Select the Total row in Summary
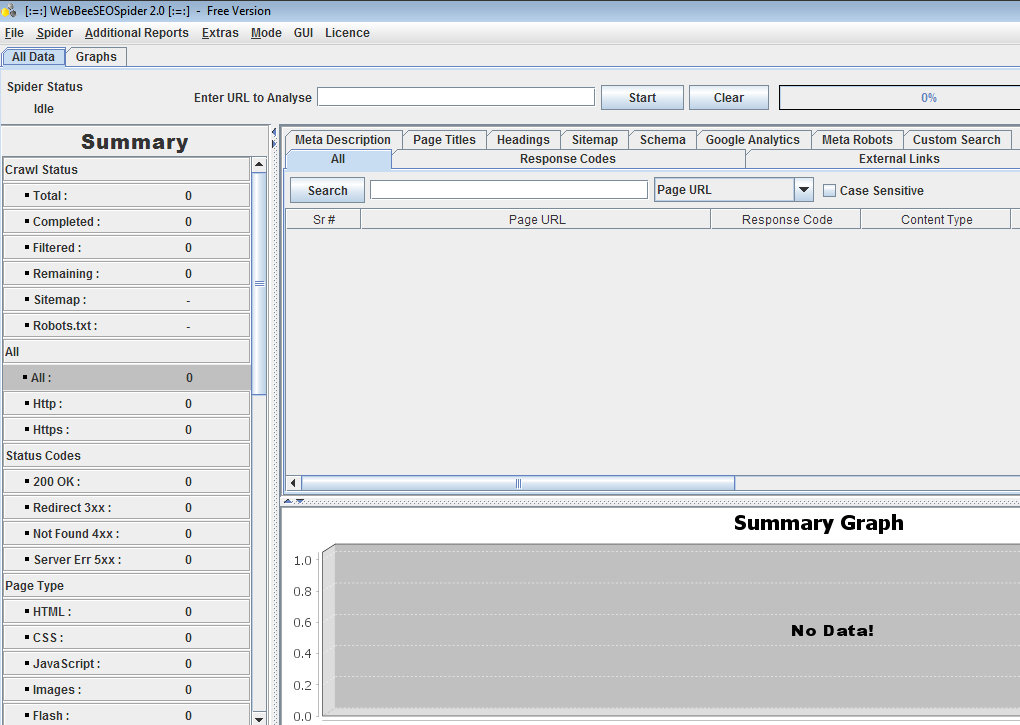 click(127, 196)
